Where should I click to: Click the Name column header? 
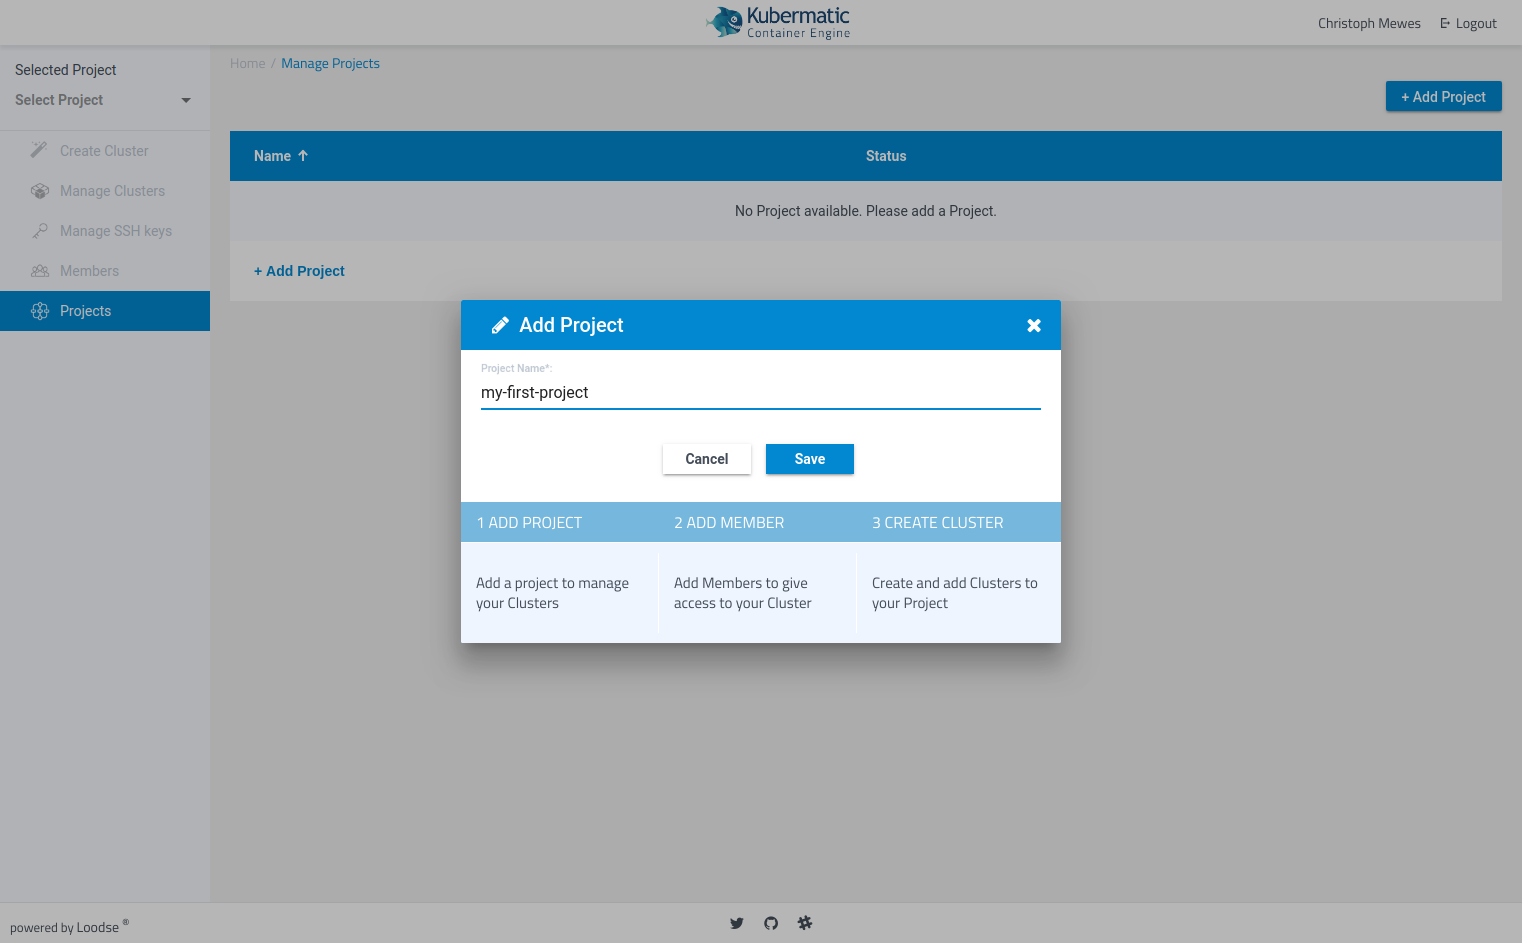(272, 156)
